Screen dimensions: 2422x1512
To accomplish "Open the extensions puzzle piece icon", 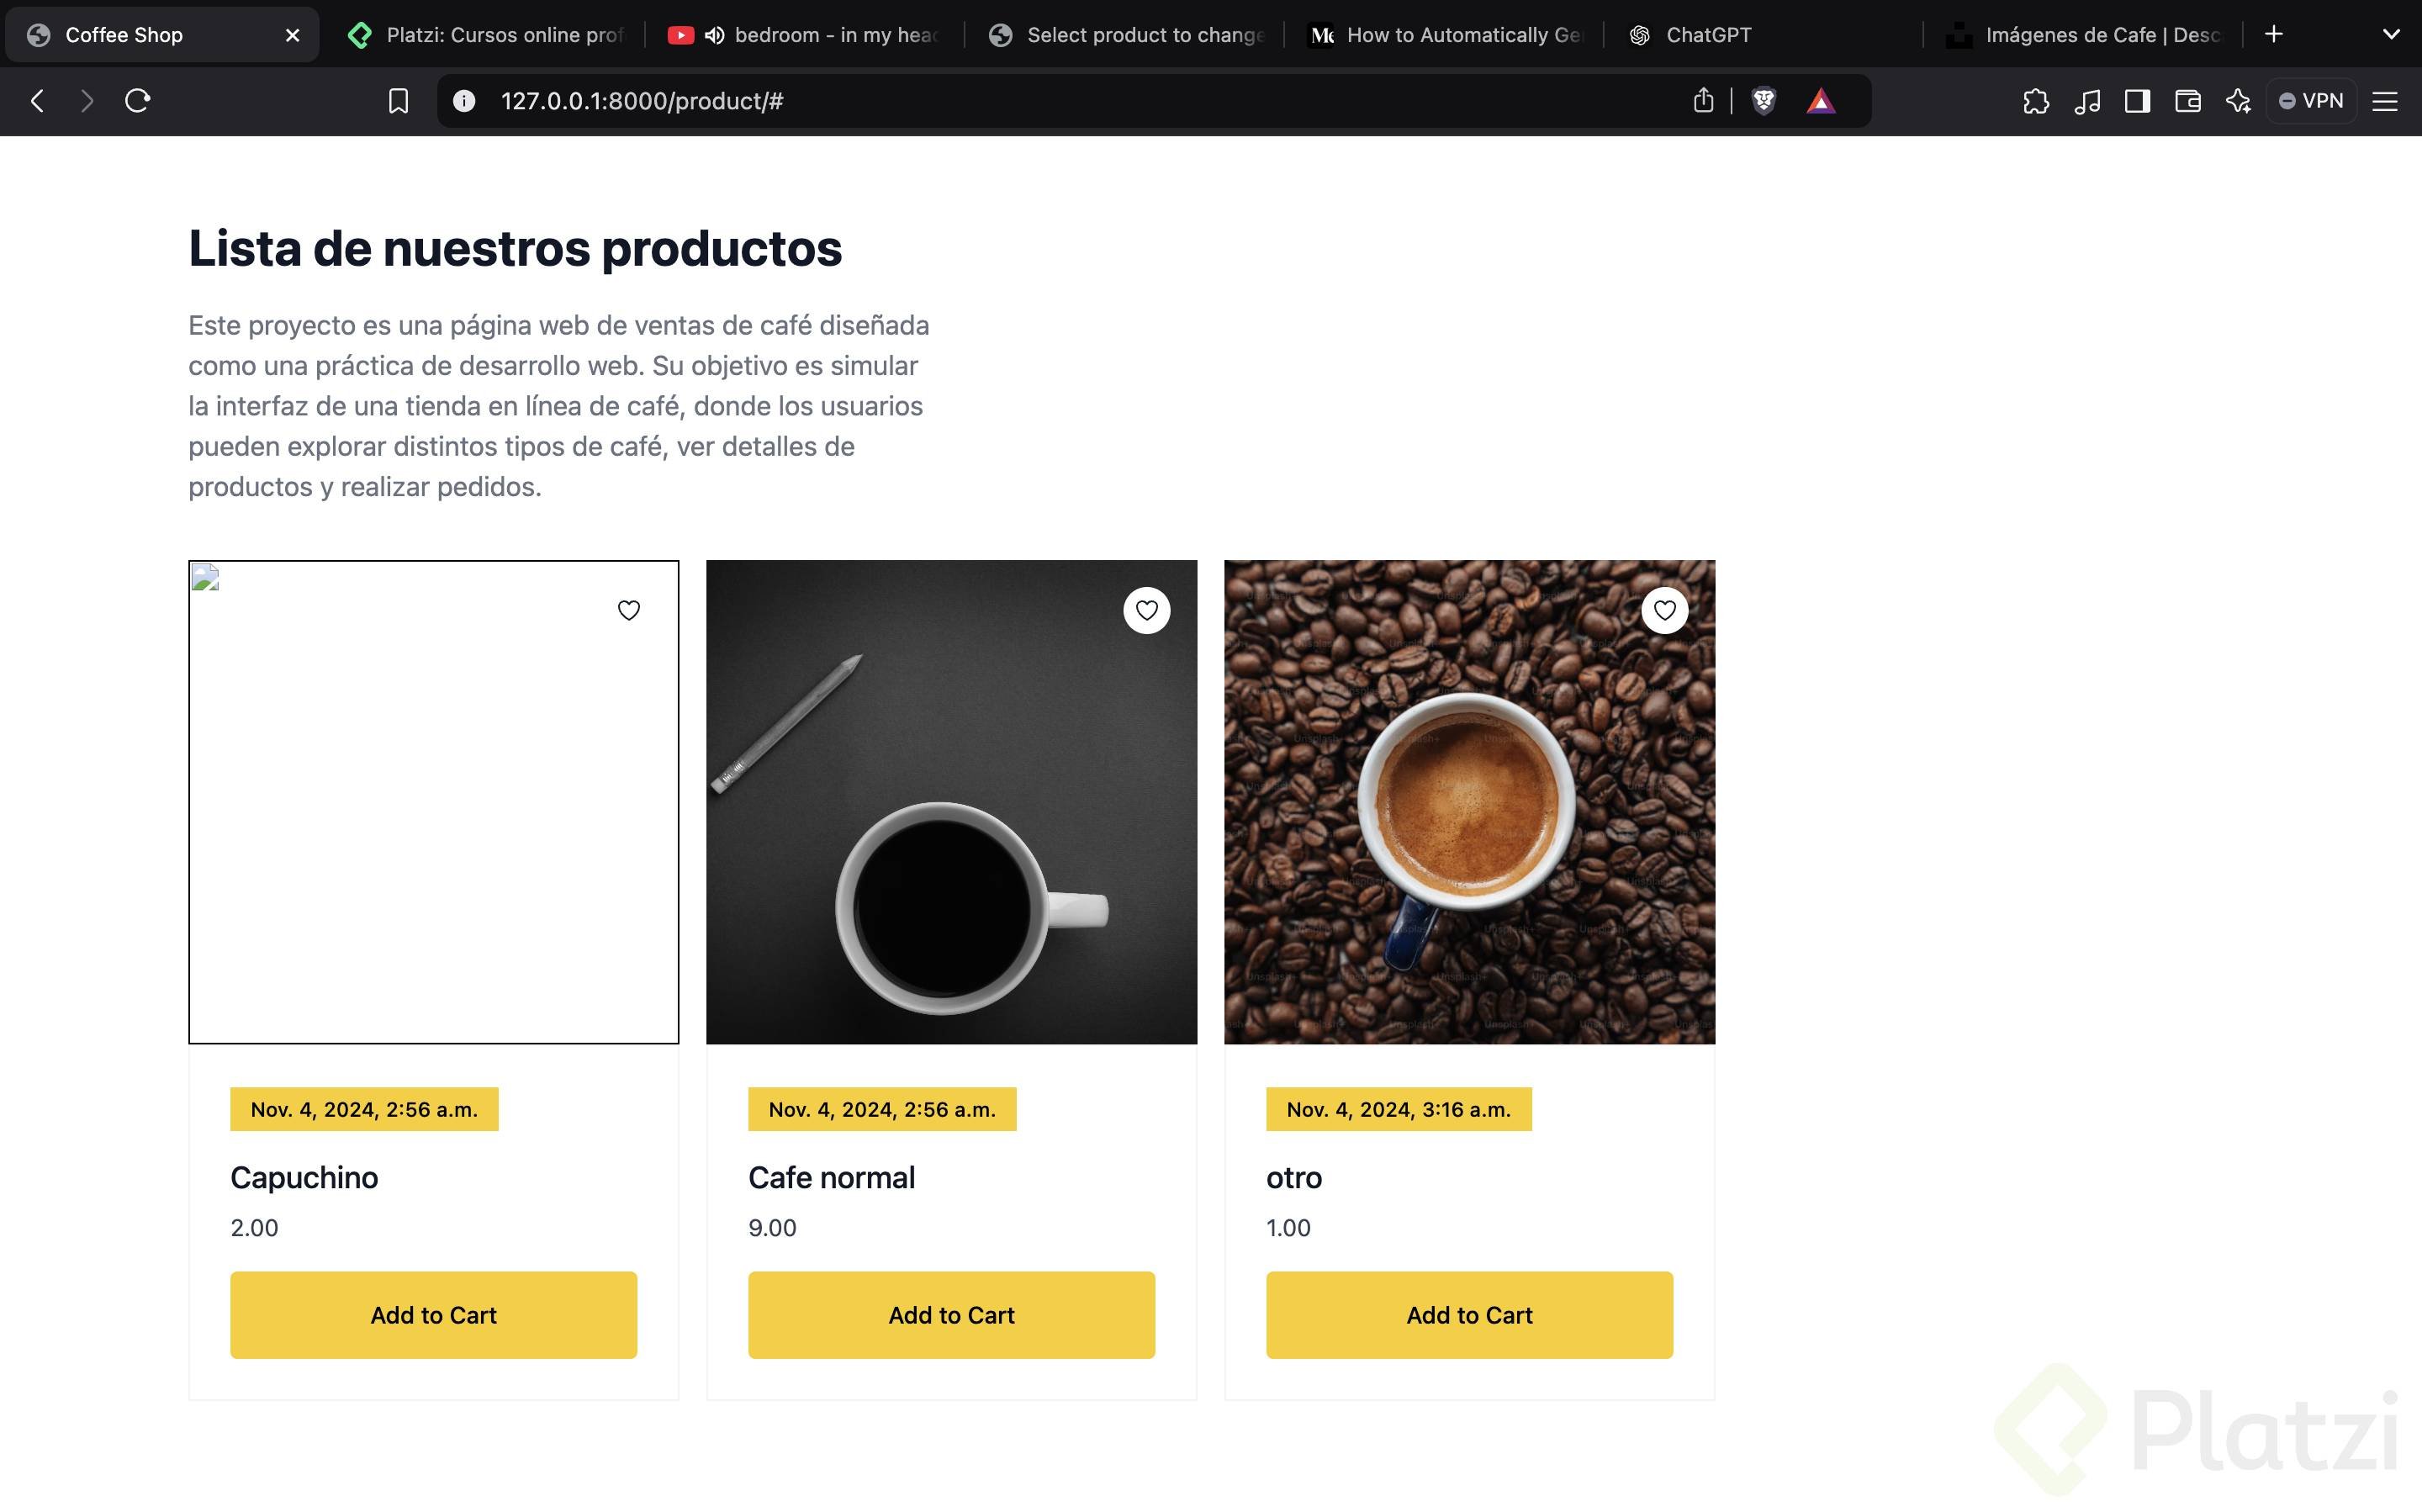I will coord(2036,101).
